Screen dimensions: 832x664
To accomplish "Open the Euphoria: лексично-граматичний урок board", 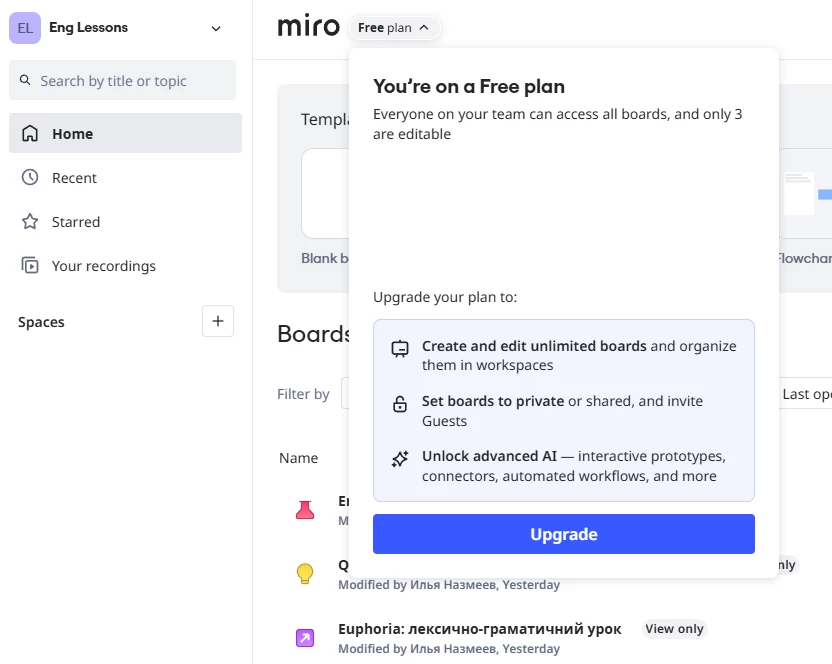I will (480, 629).
